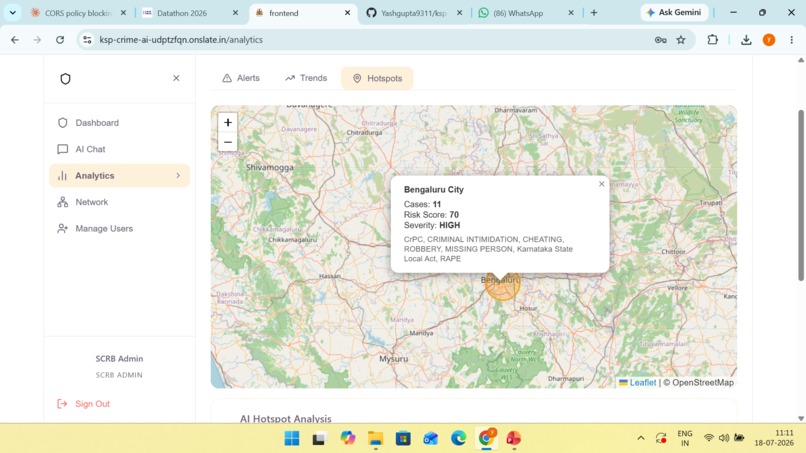Expand the Analytics chevron arrow
Viewport: 806px width, 453px height.
pos(178,176)
